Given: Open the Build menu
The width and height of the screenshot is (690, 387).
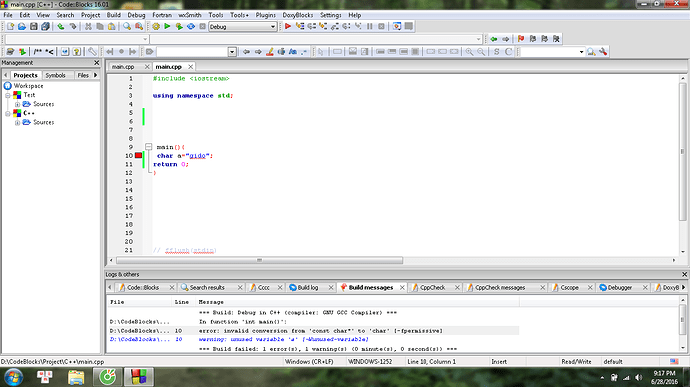Looking at the screenshot, I should tap(114, 15).
